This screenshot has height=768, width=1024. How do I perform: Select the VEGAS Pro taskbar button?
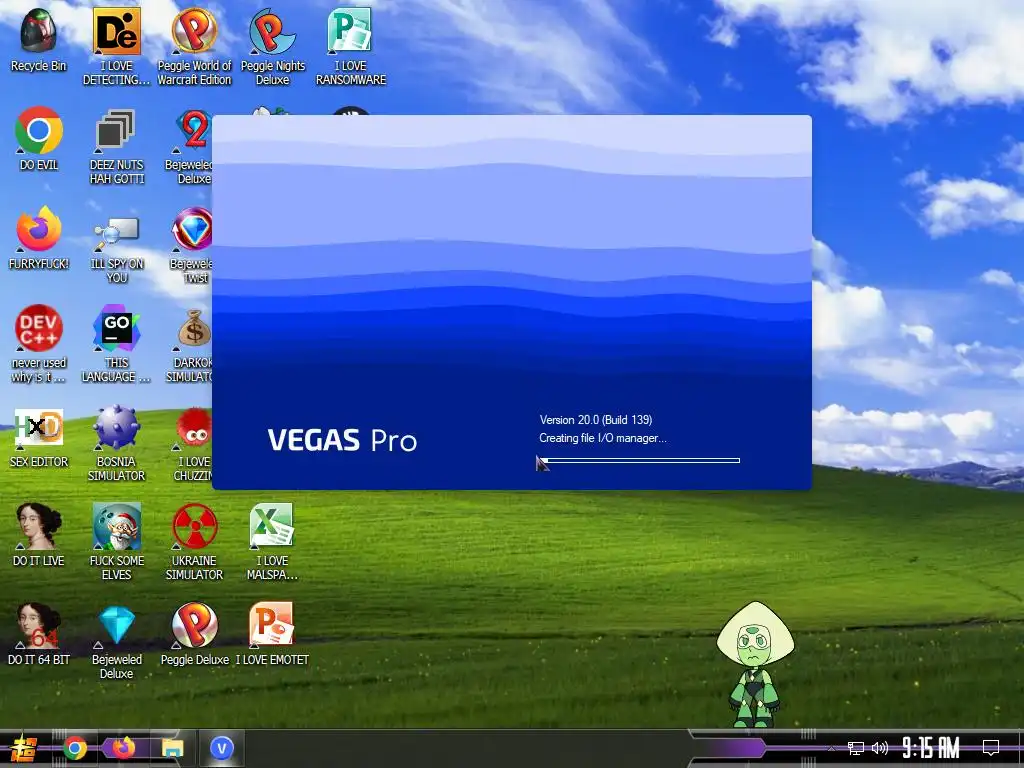pos(221,748)
